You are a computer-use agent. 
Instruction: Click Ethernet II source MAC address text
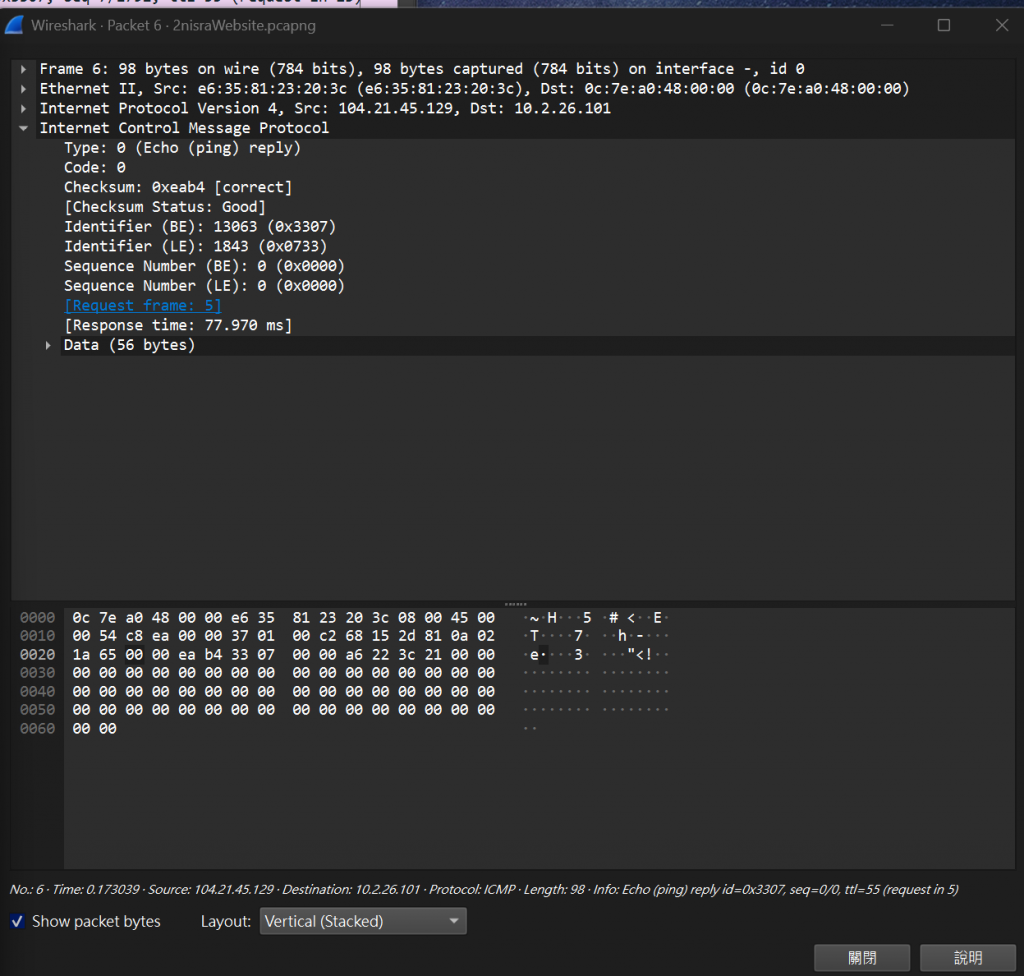pos(272,88)
